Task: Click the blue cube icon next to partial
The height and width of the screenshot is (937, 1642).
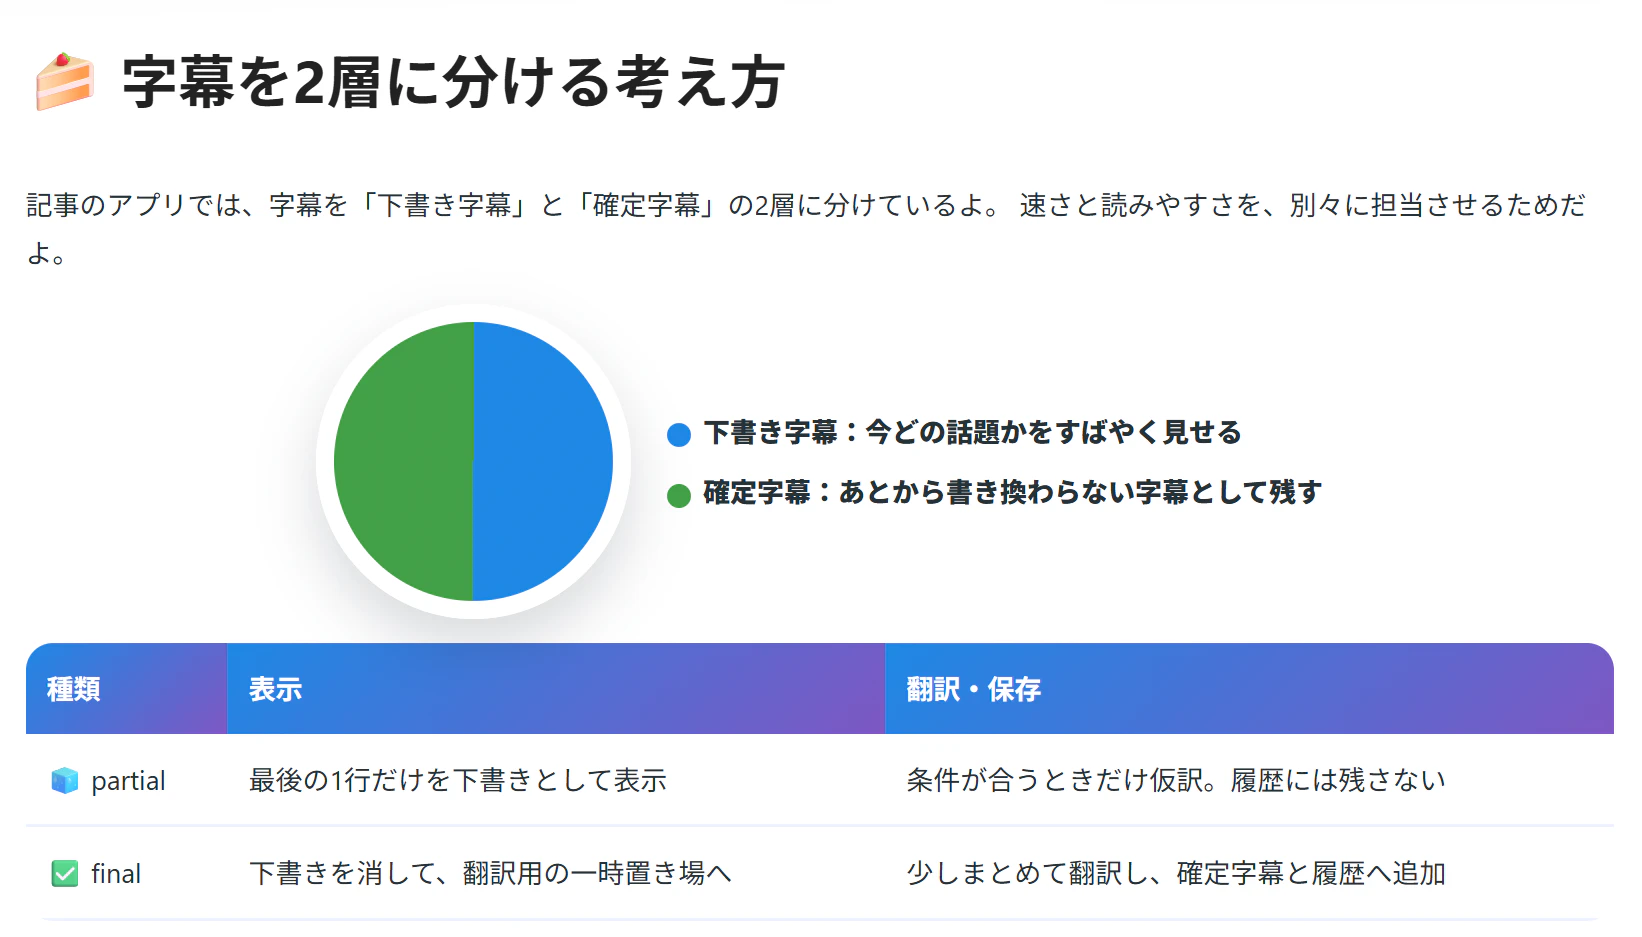Action: [65, 781]
